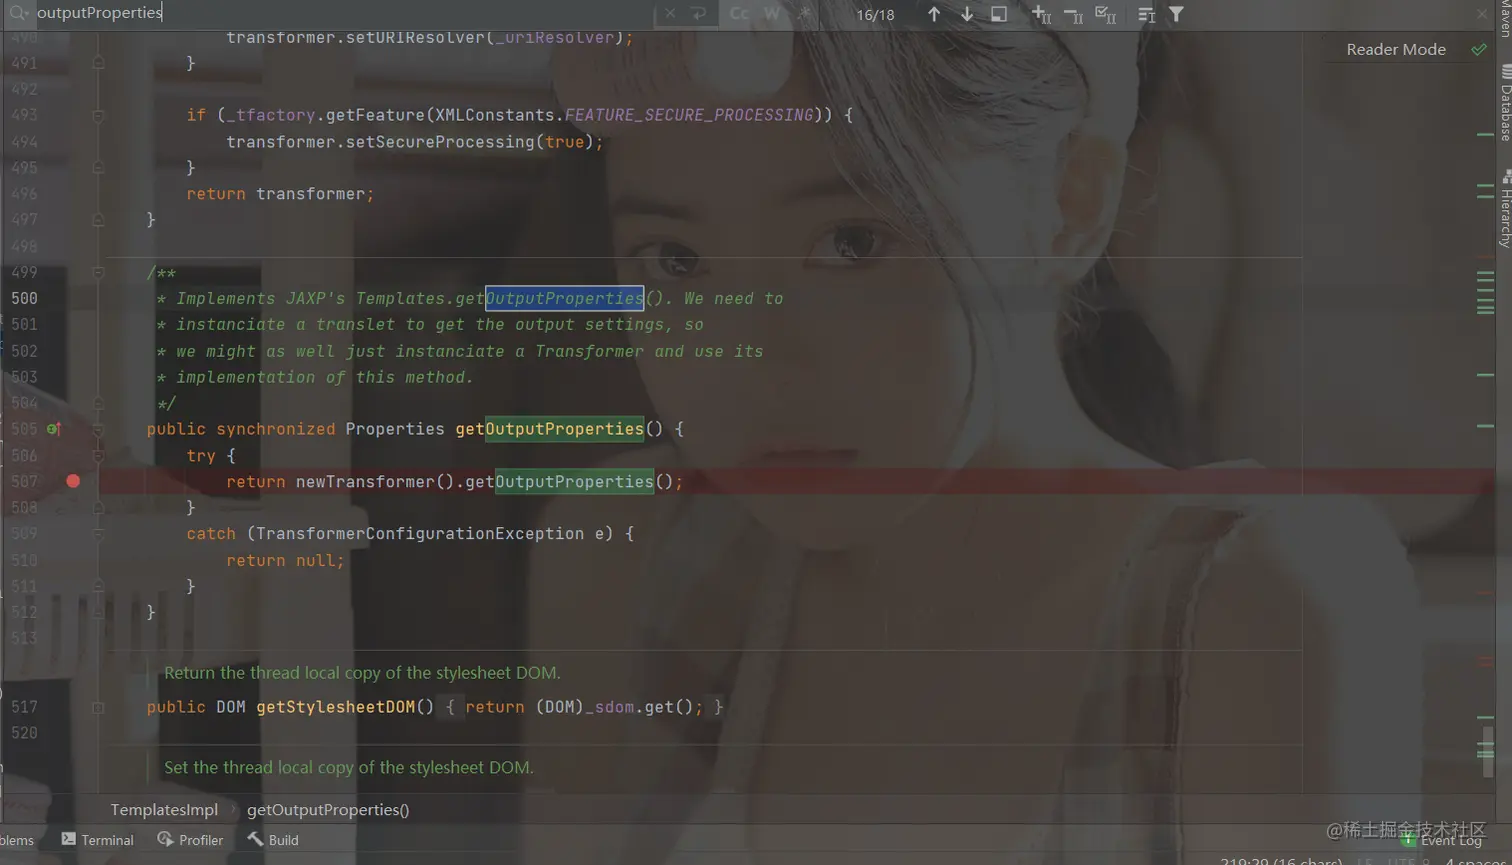Open the Event Log
1512x865 pixels.
[1441, 840]
